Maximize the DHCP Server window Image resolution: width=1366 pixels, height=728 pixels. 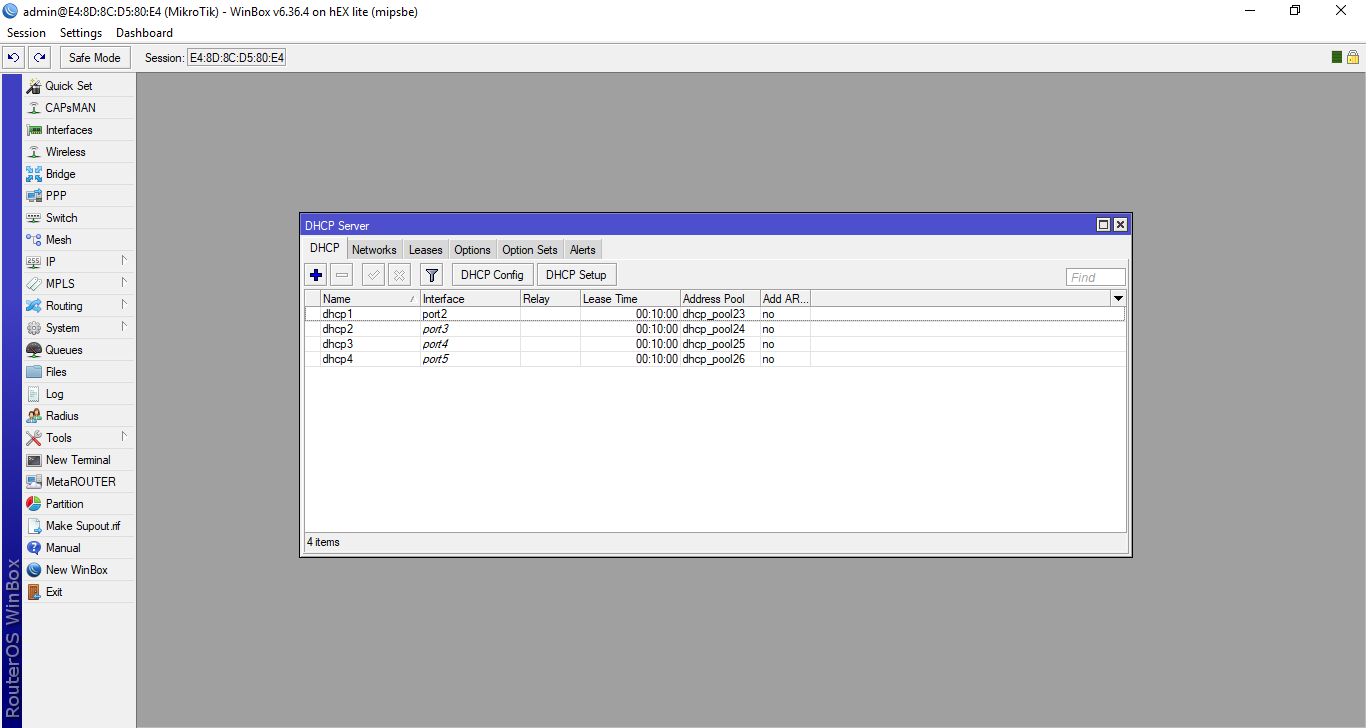tap(1104, 225)
